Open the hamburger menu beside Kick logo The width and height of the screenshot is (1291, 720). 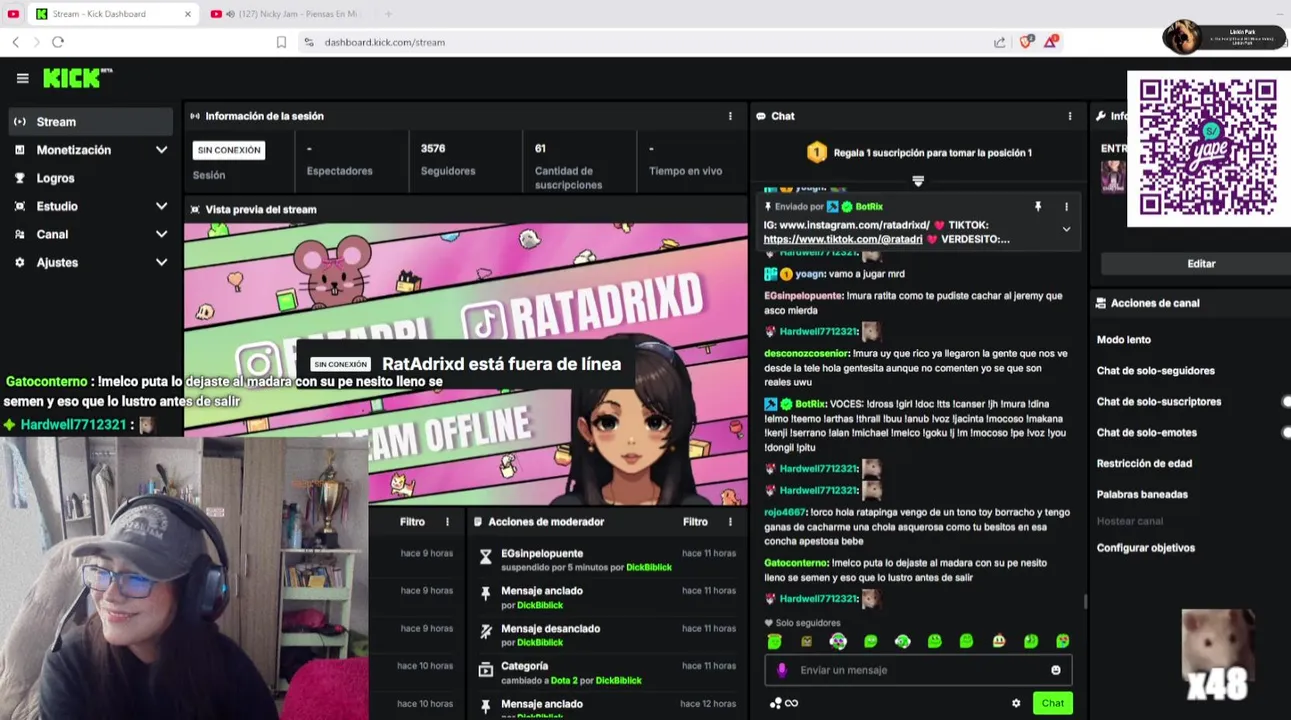pyautogui.click(x=22, y=78)
